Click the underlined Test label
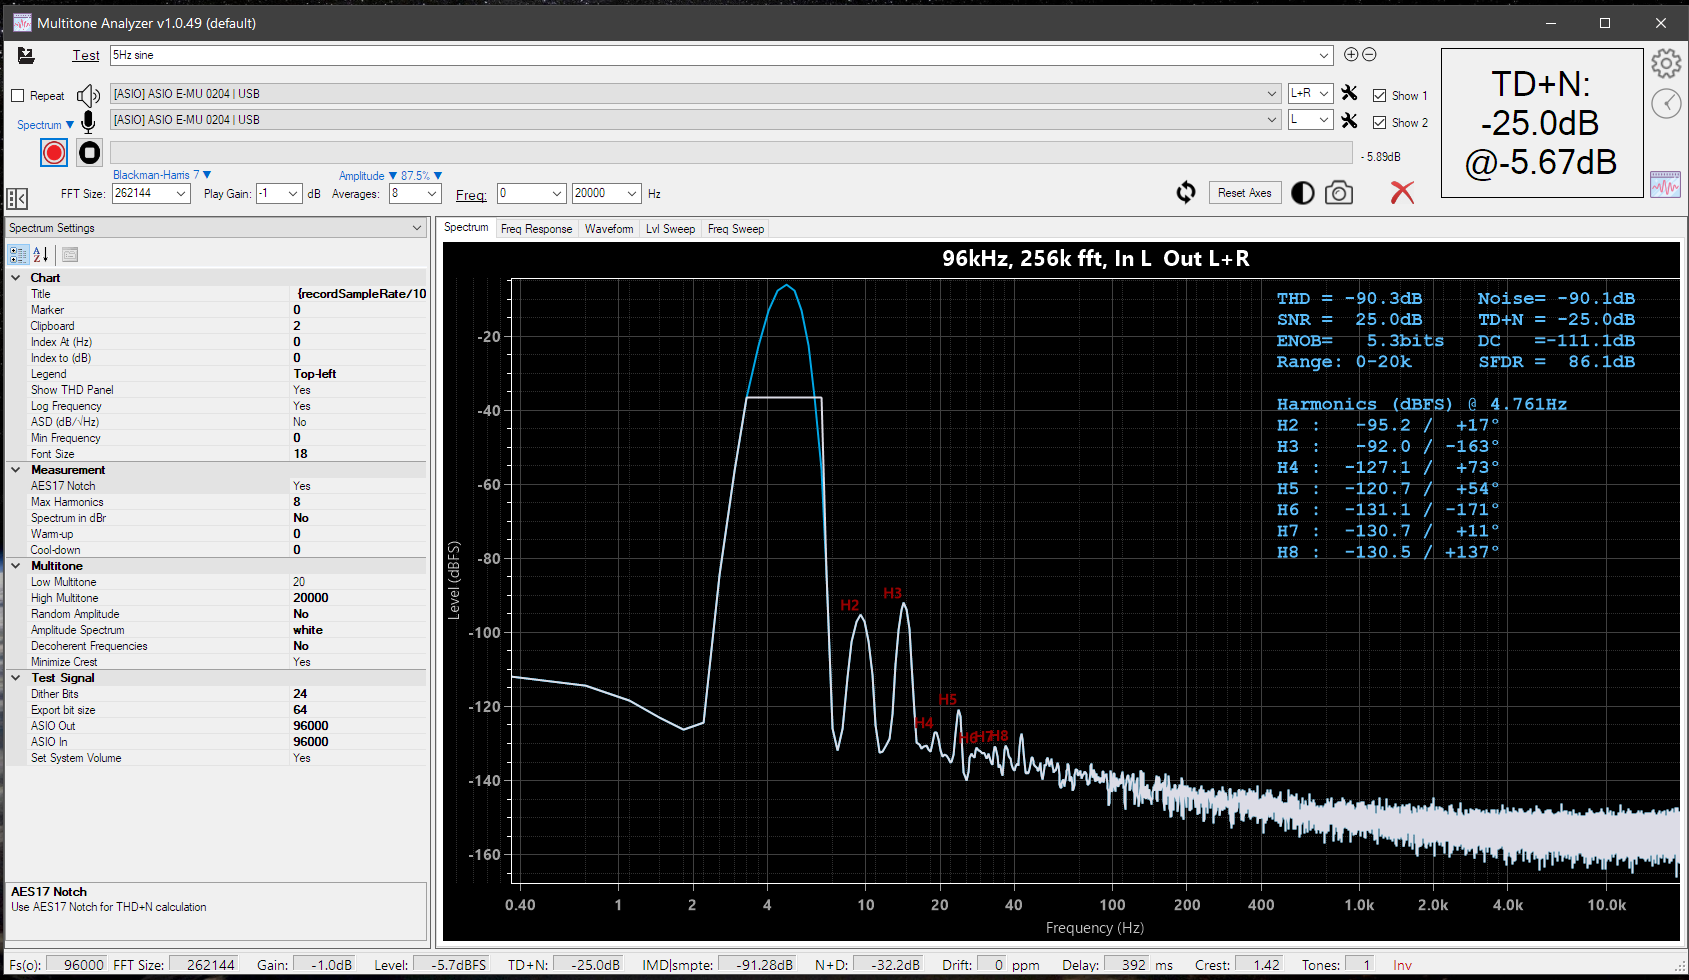 tap(86, 56)
